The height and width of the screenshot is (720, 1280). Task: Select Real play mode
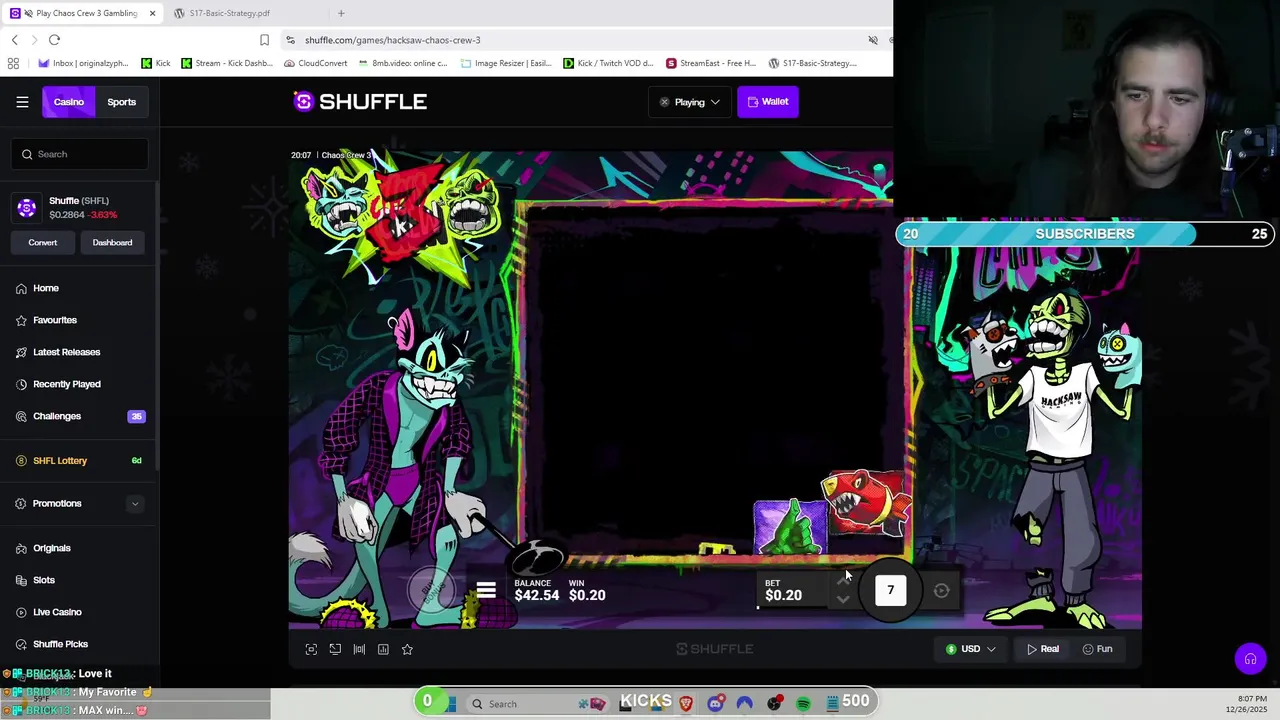(1043, 649)
